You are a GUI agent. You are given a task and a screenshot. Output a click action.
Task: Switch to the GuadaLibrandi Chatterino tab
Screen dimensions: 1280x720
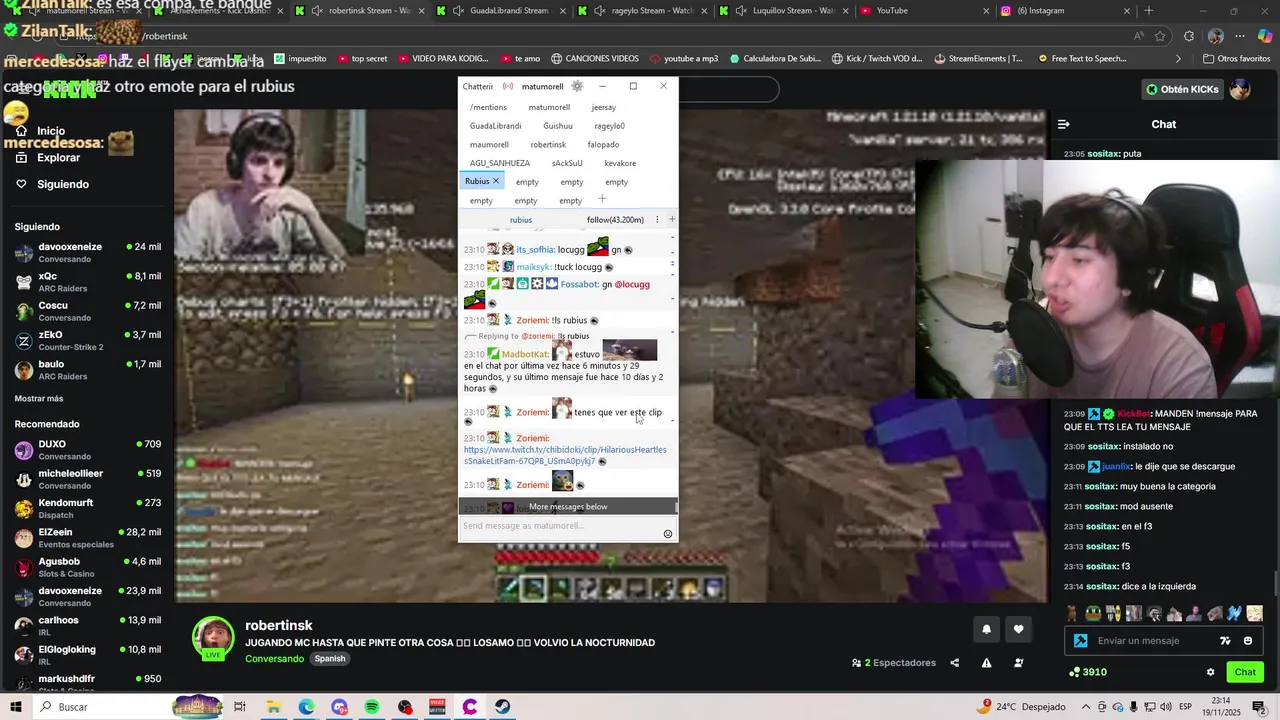pos(495,126)
